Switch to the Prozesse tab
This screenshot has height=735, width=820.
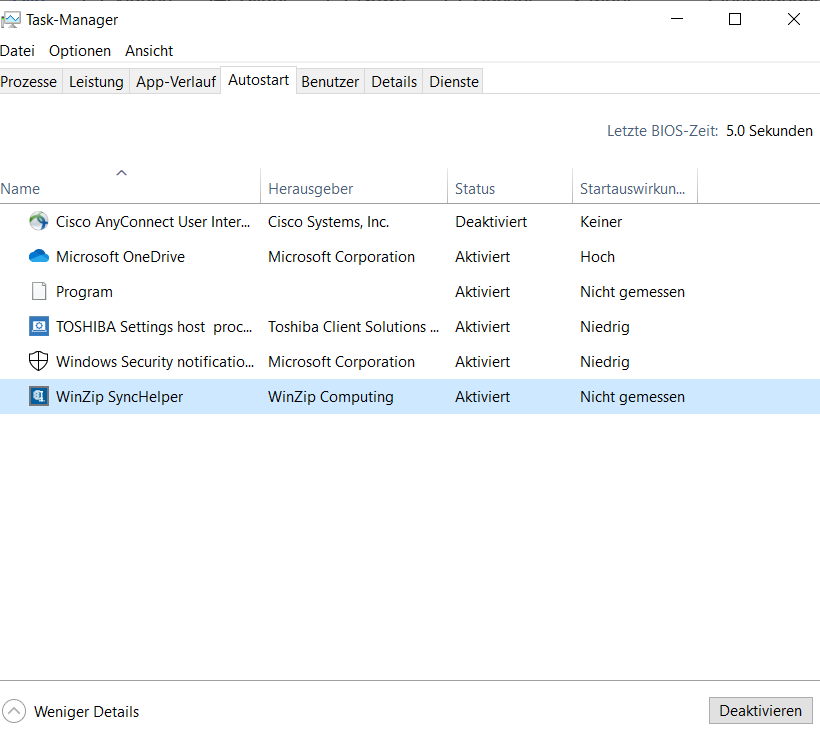click(x=29, y=82)
